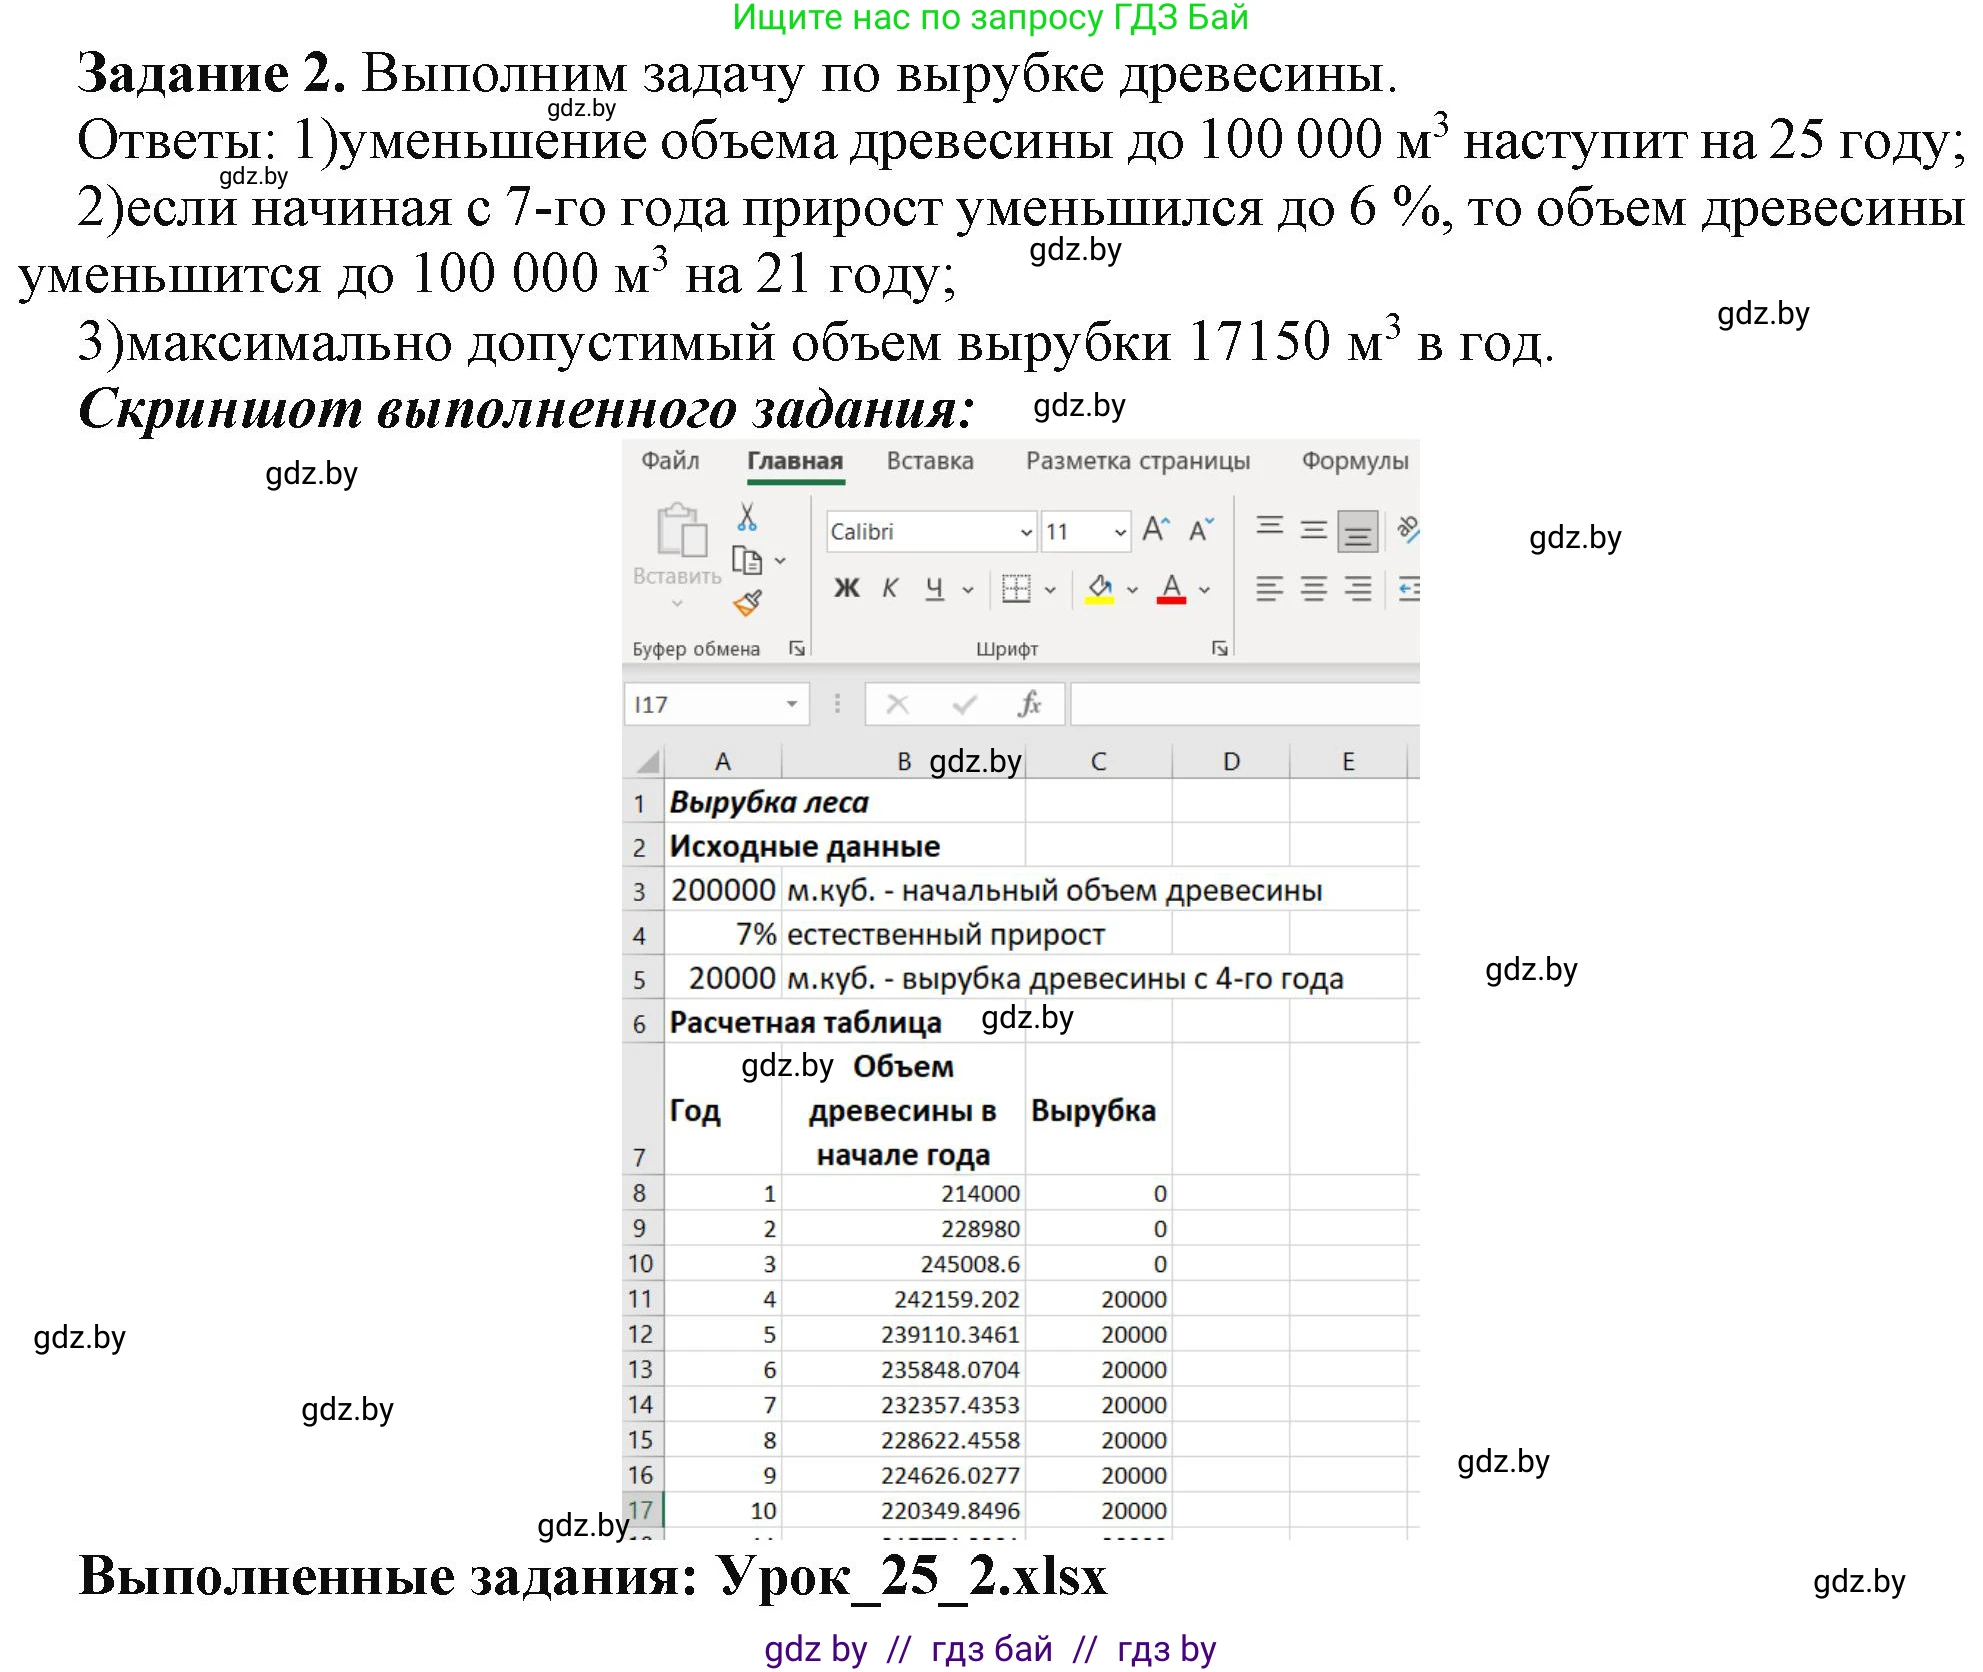
Task: Click the Decrease Font Size icon
Action: pos(1201,530)
